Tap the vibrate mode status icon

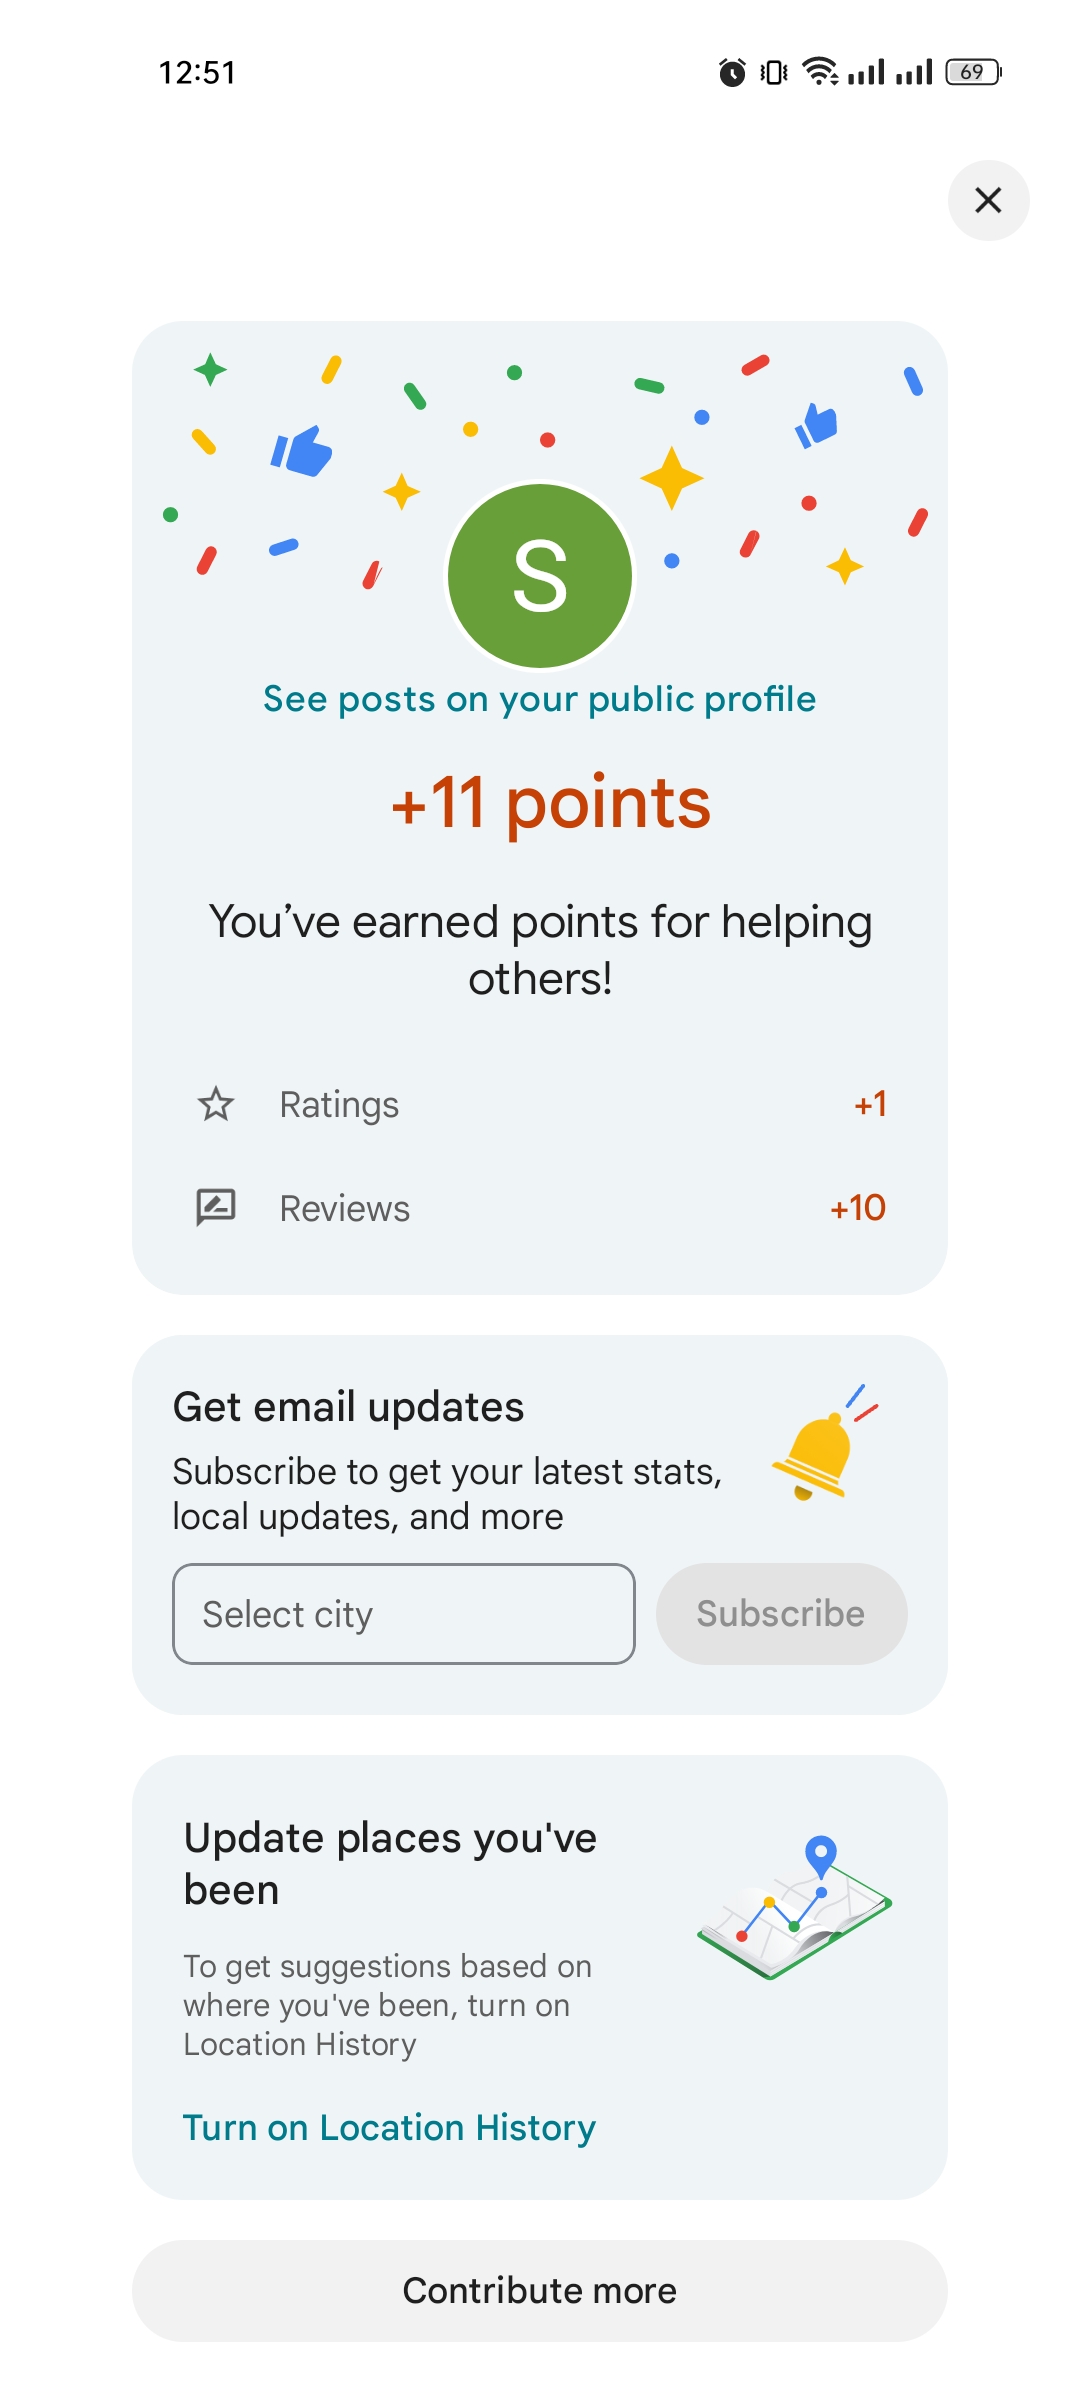(774, 72)
